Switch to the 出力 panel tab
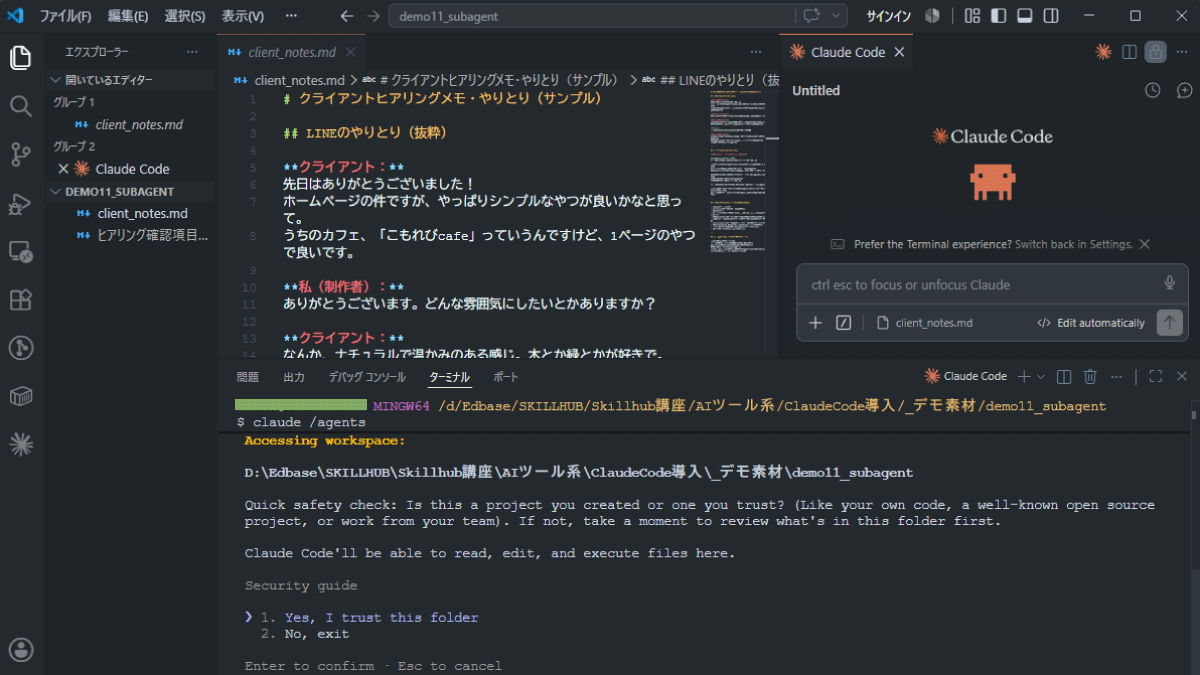Image resolution: width=1200 pixels, height=675 pixels. (x=294, y=377)
